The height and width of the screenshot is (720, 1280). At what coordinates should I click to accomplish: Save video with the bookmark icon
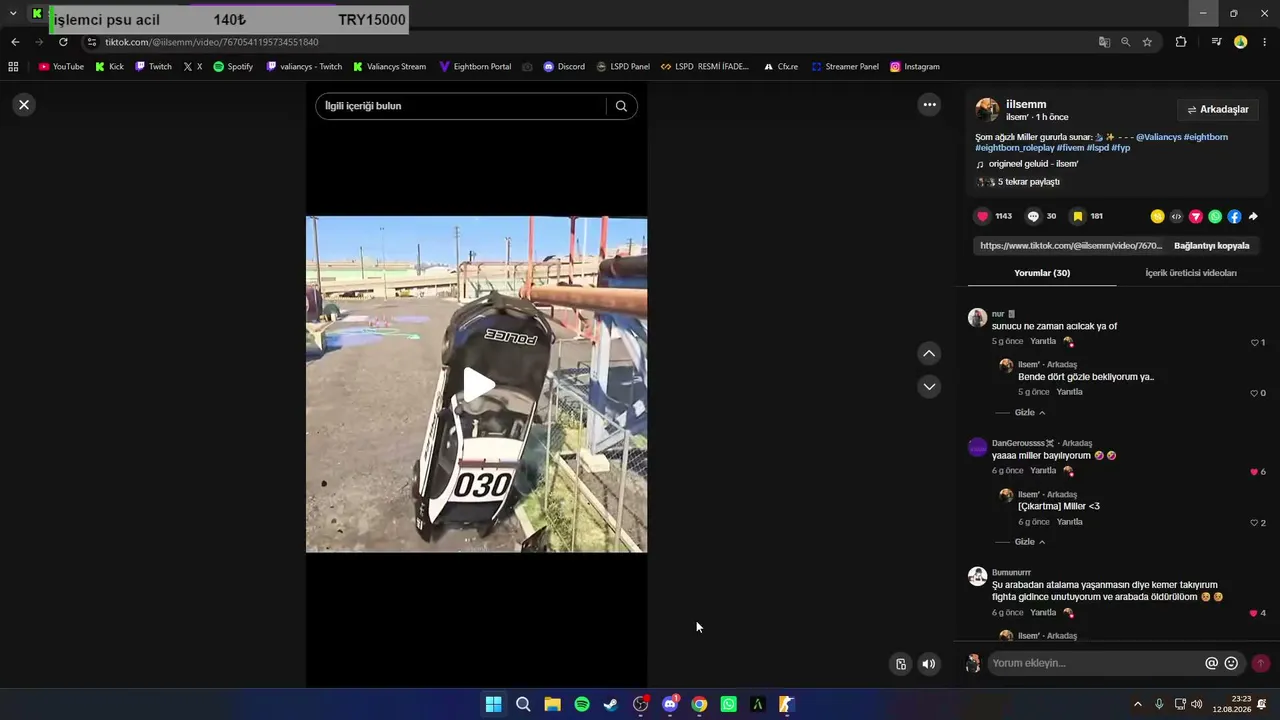pyautogui.click(x=1077, y=216)
